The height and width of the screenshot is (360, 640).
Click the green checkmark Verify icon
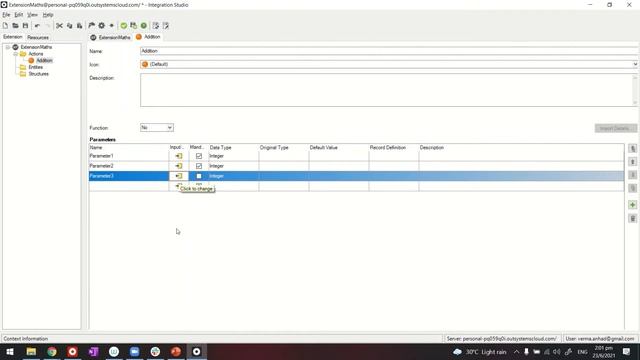point(124,25)
